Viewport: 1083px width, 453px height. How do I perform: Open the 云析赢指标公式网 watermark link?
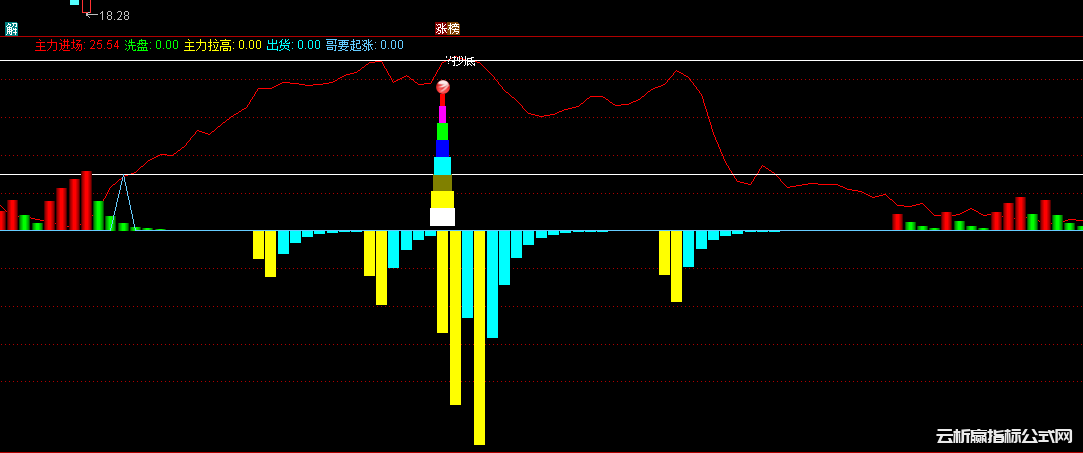1003,436
